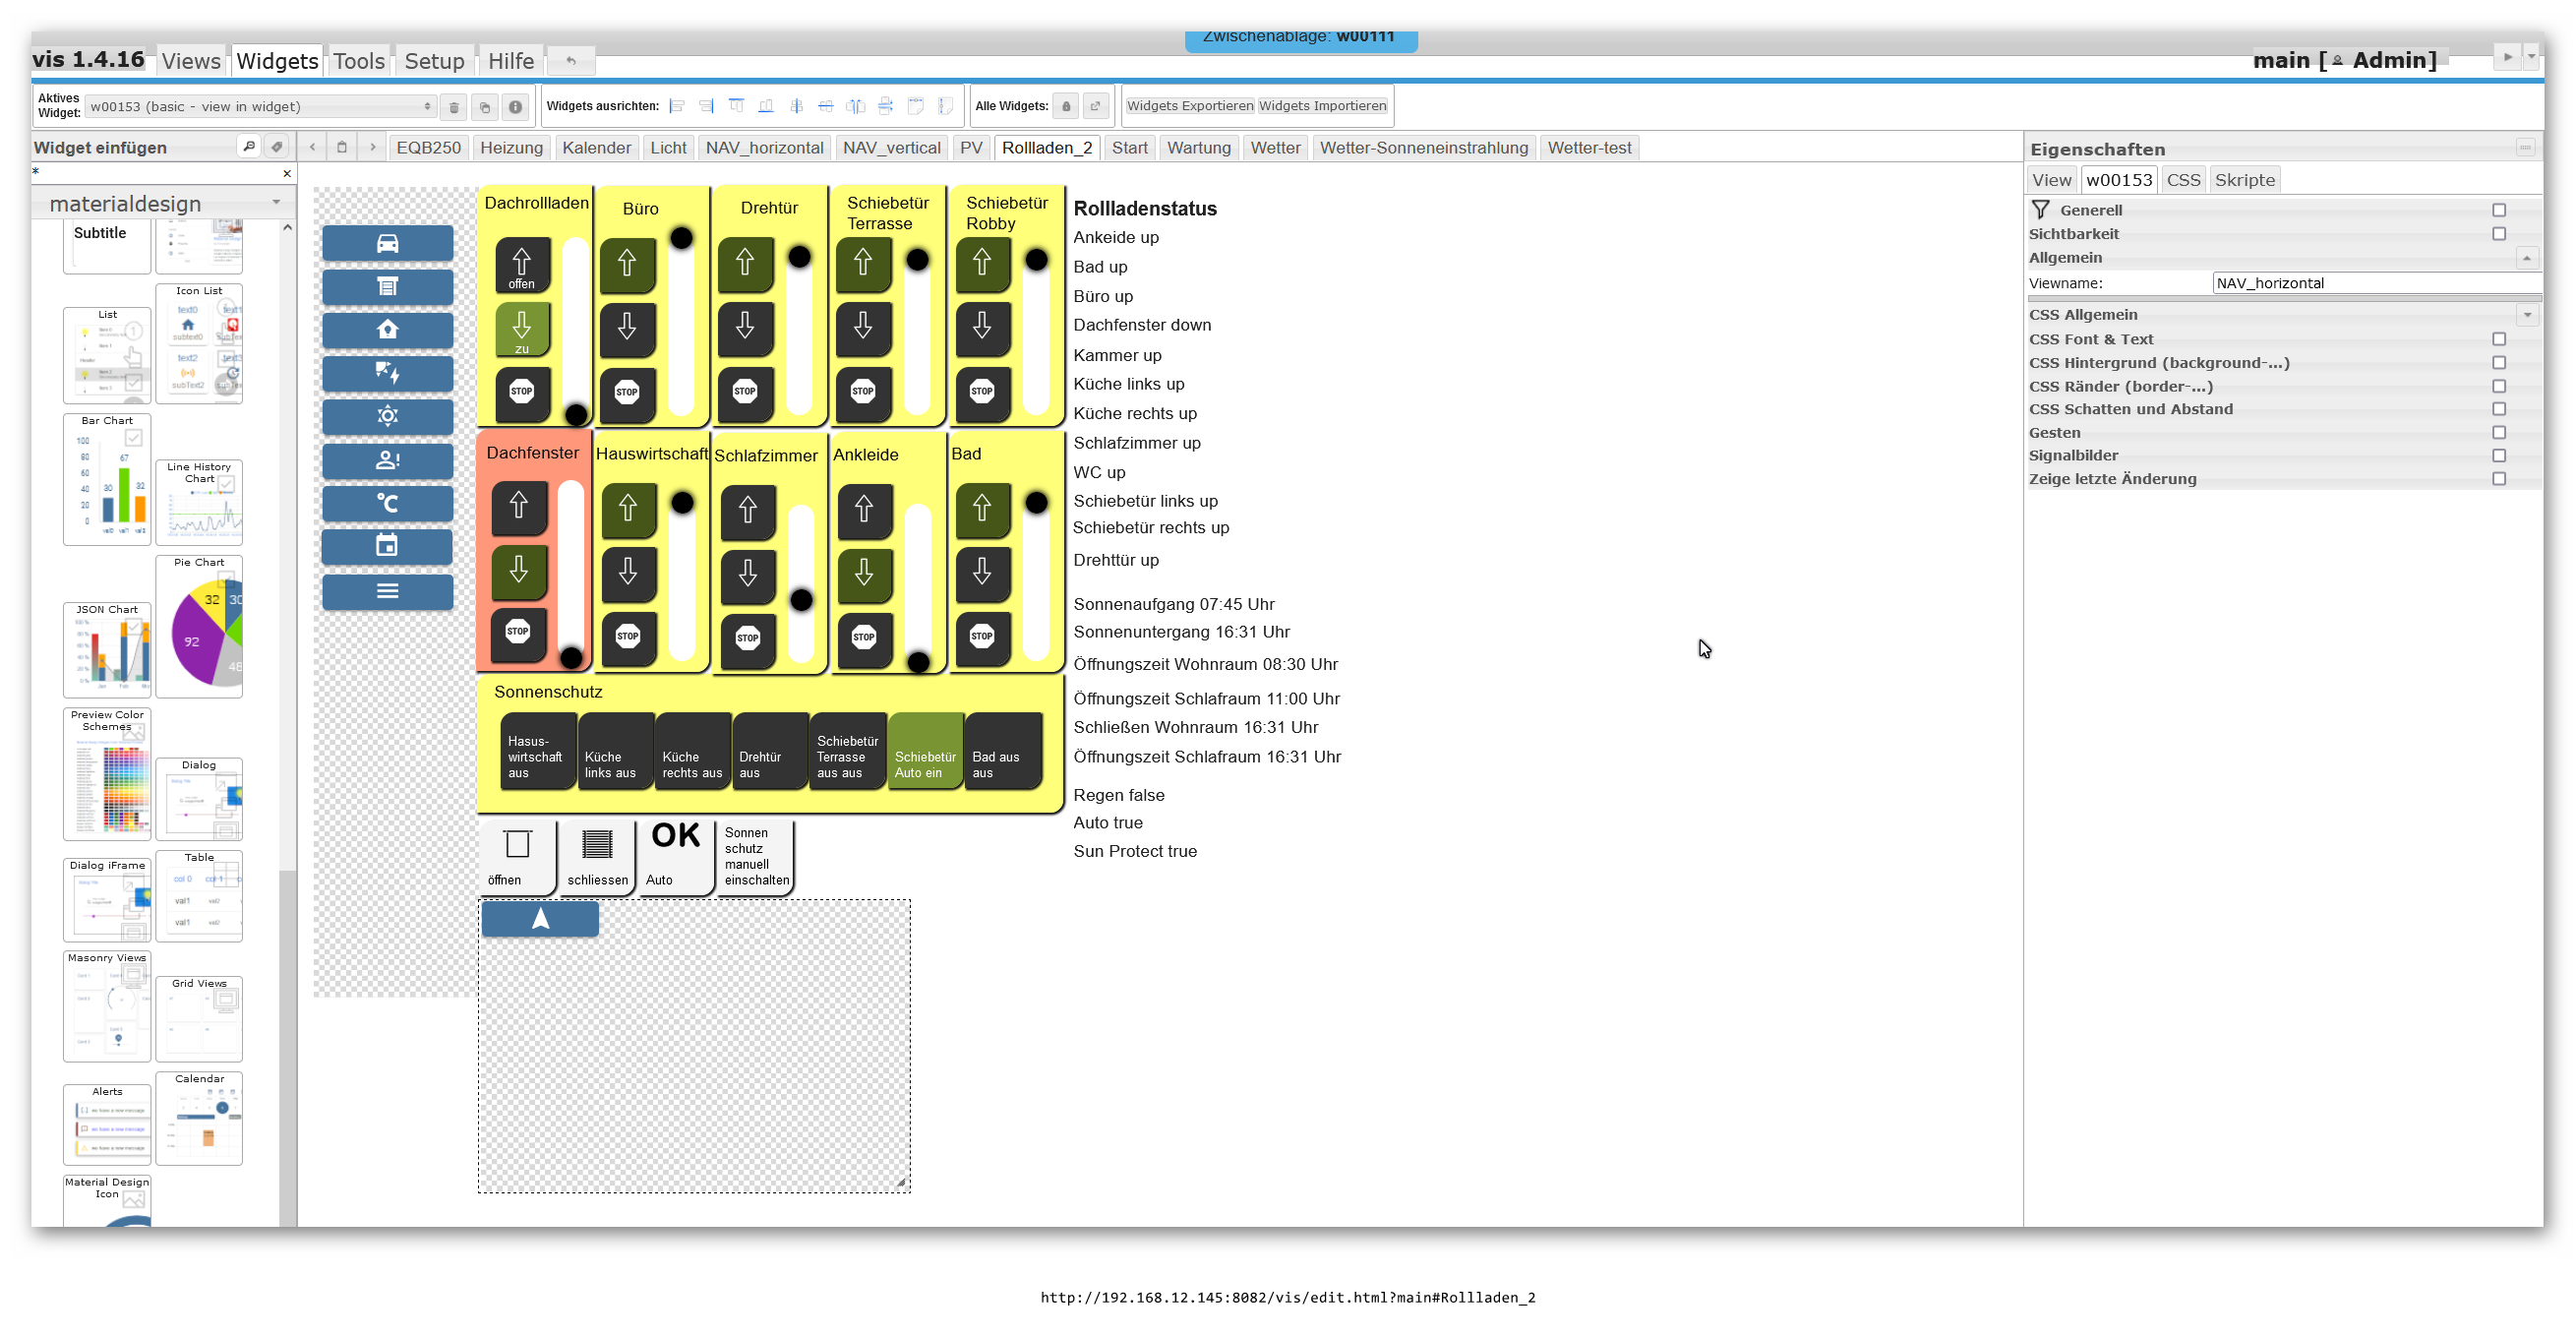Screen dimensions: 2576x1337
Task: Open the Aktives Widget dropdown
Action: pos(260,107)
